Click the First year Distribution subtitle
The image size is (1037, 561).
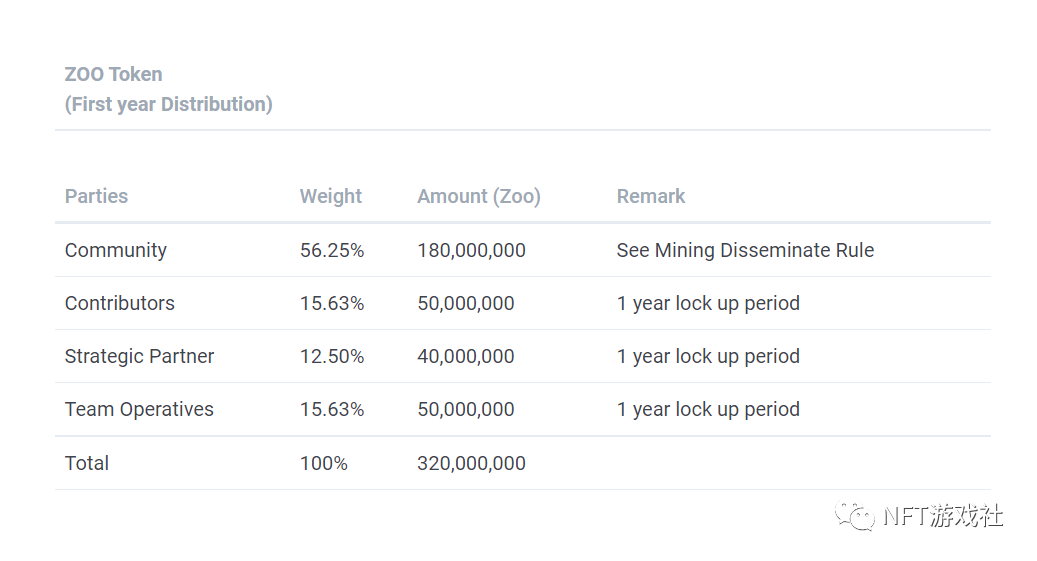pos(168,104)
